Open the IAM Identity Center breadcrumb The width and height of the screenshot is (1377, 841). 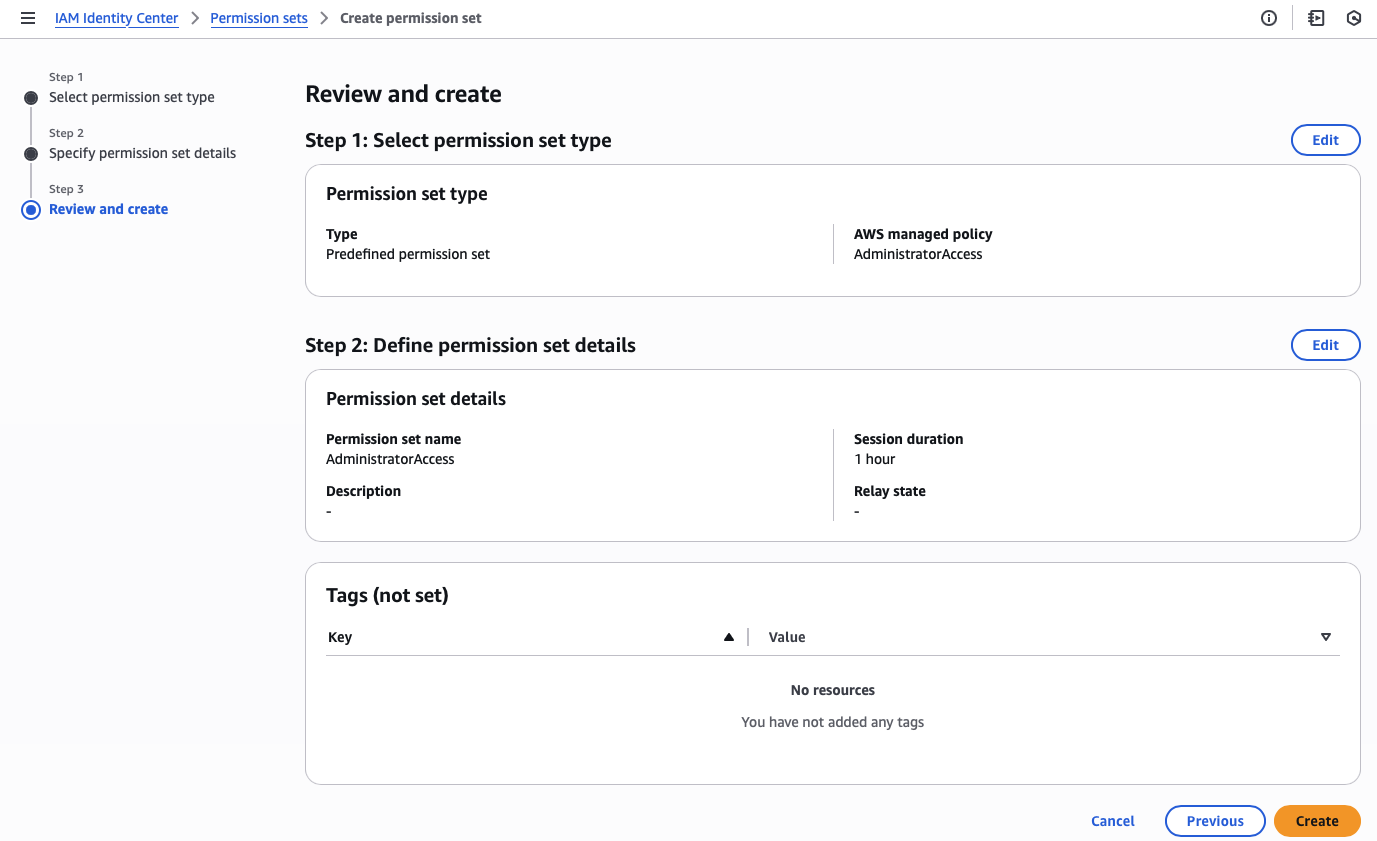point(116,18)
